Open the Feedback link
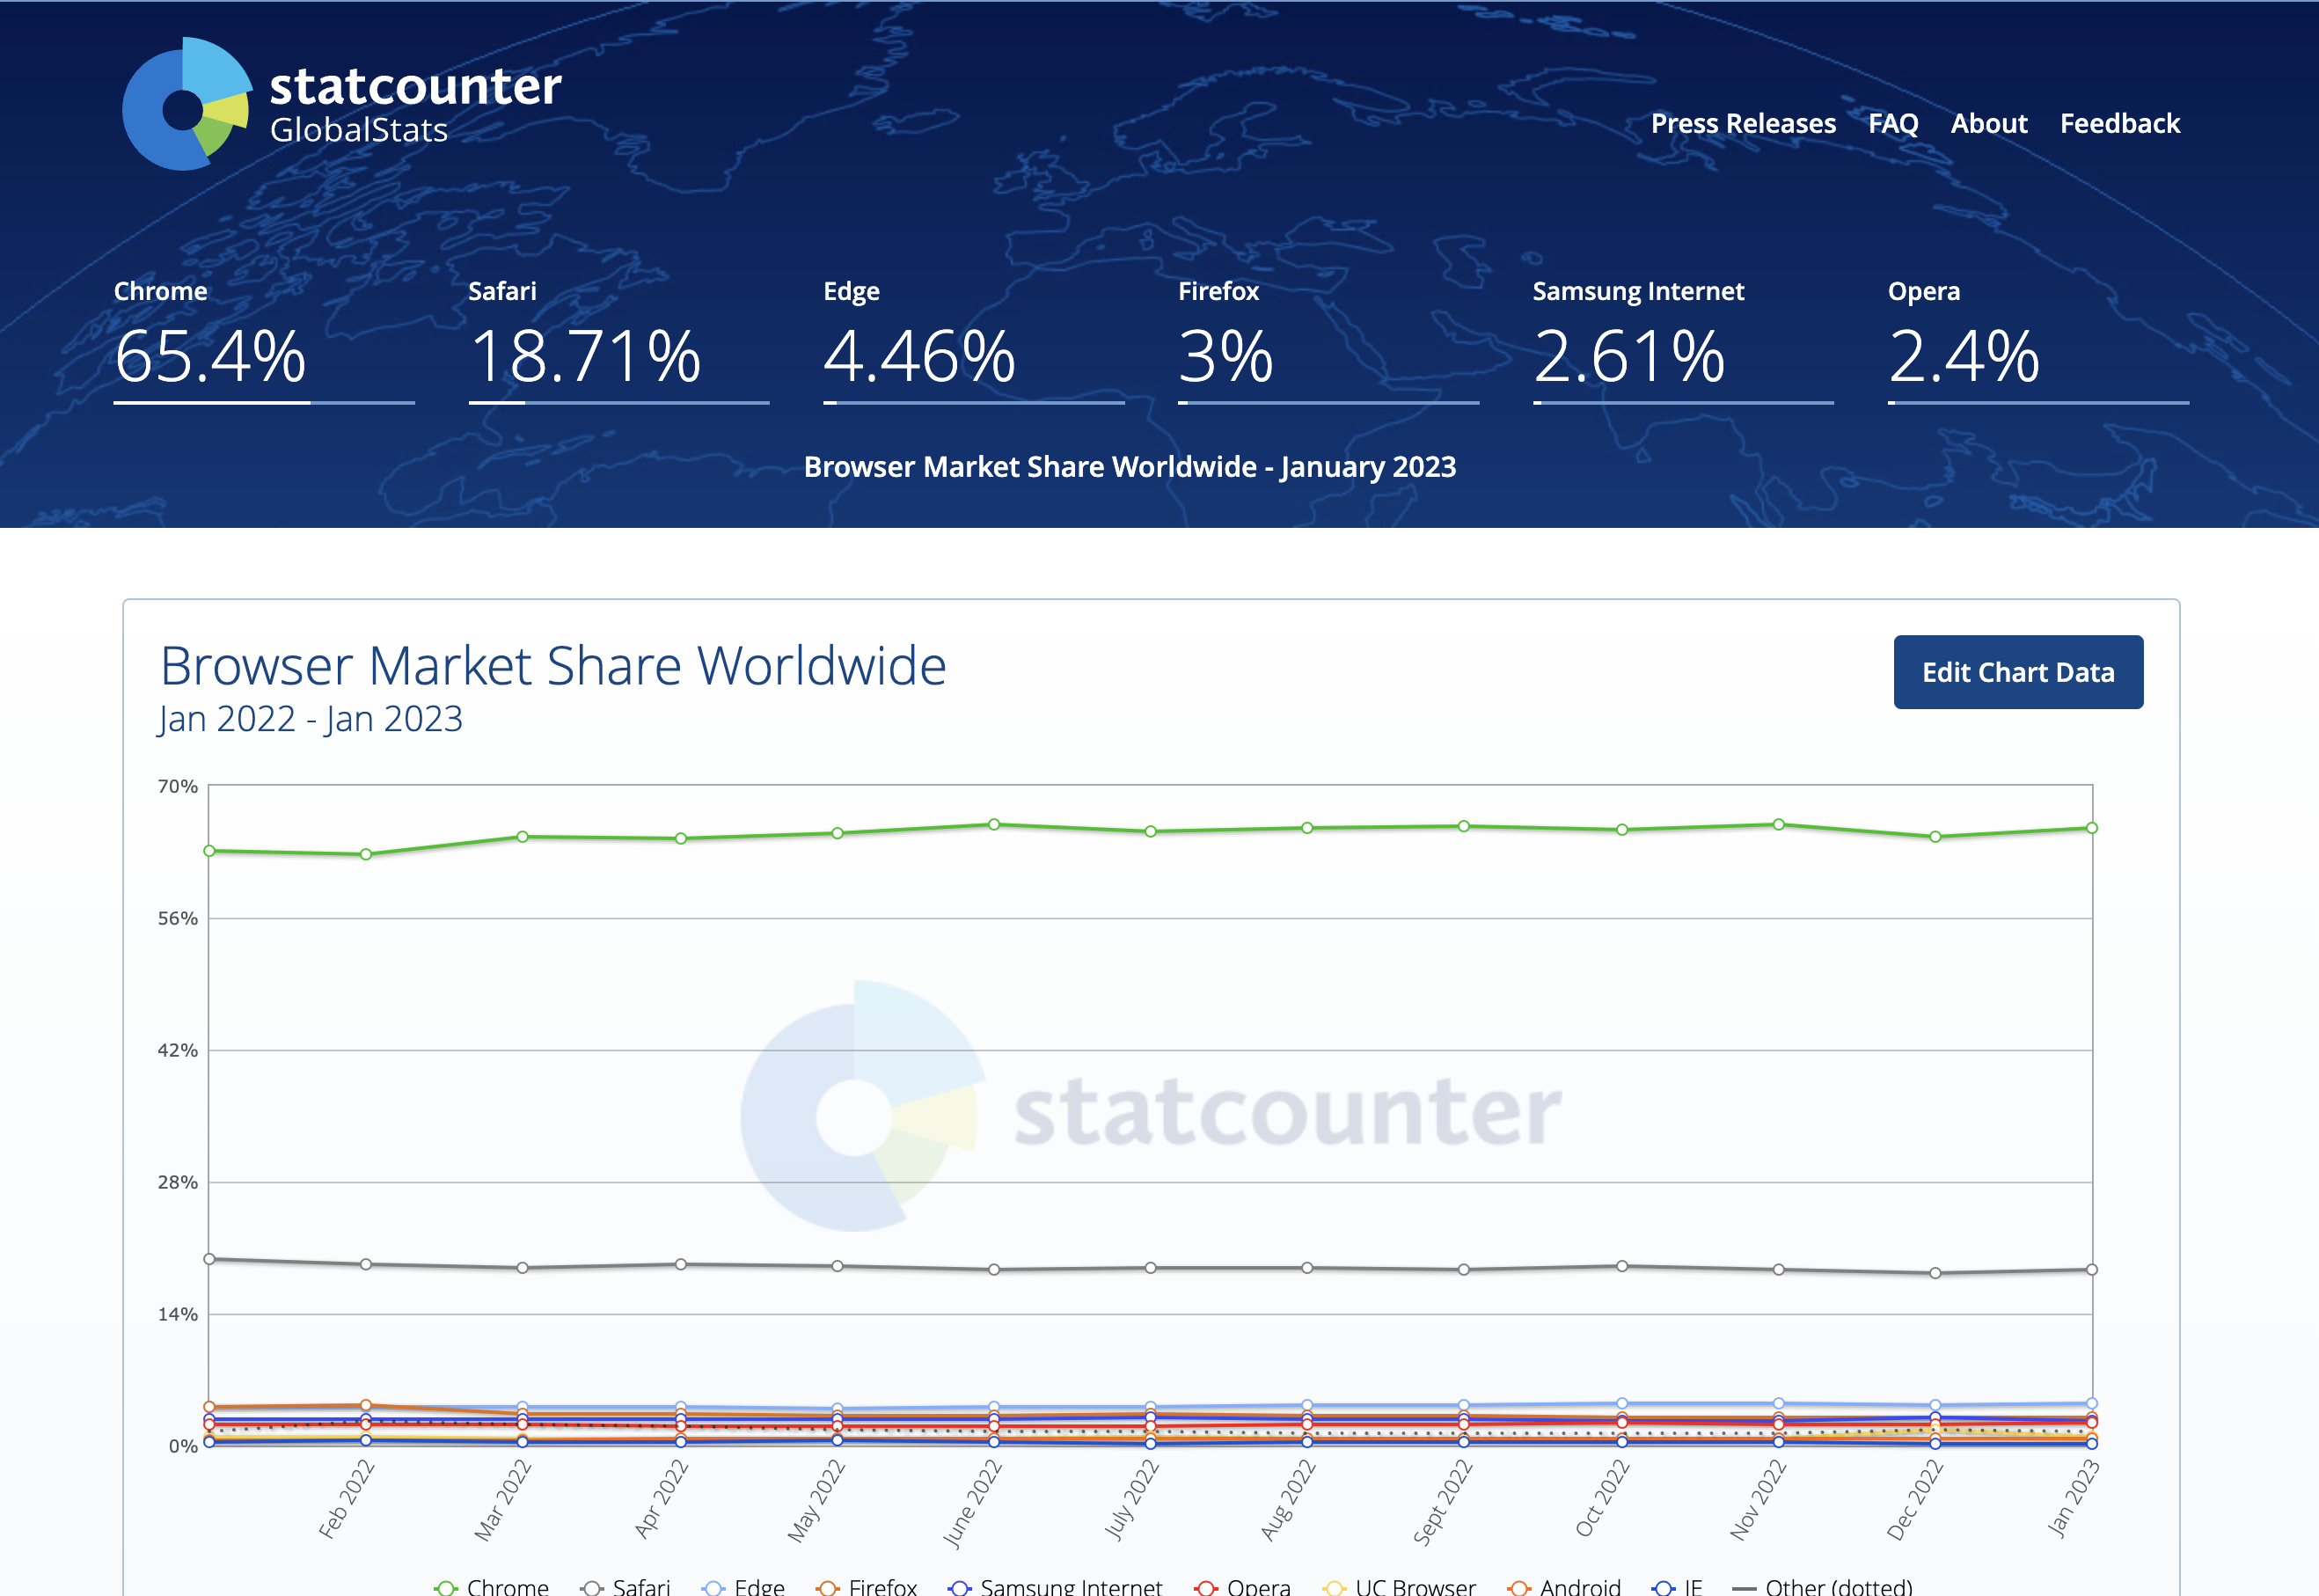2319x1596 pixels. tap(2119, 124)
